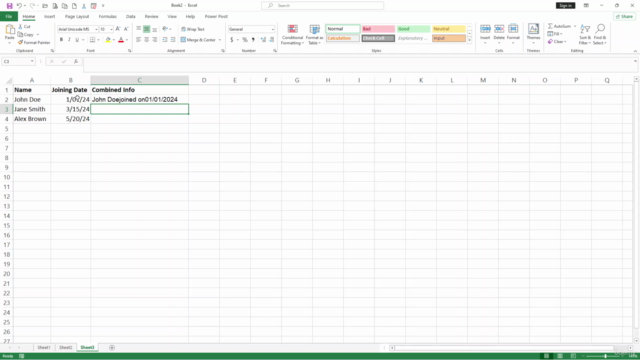Cut the selected cell
This screenshot has width=640, height=360.
click(24, 27)
